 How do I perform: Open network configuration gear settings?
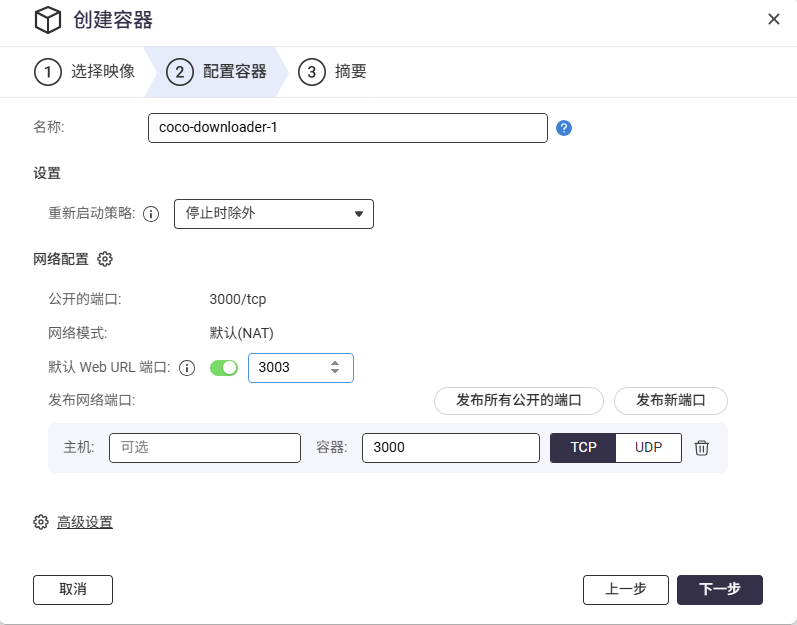[x=105, y=259]
